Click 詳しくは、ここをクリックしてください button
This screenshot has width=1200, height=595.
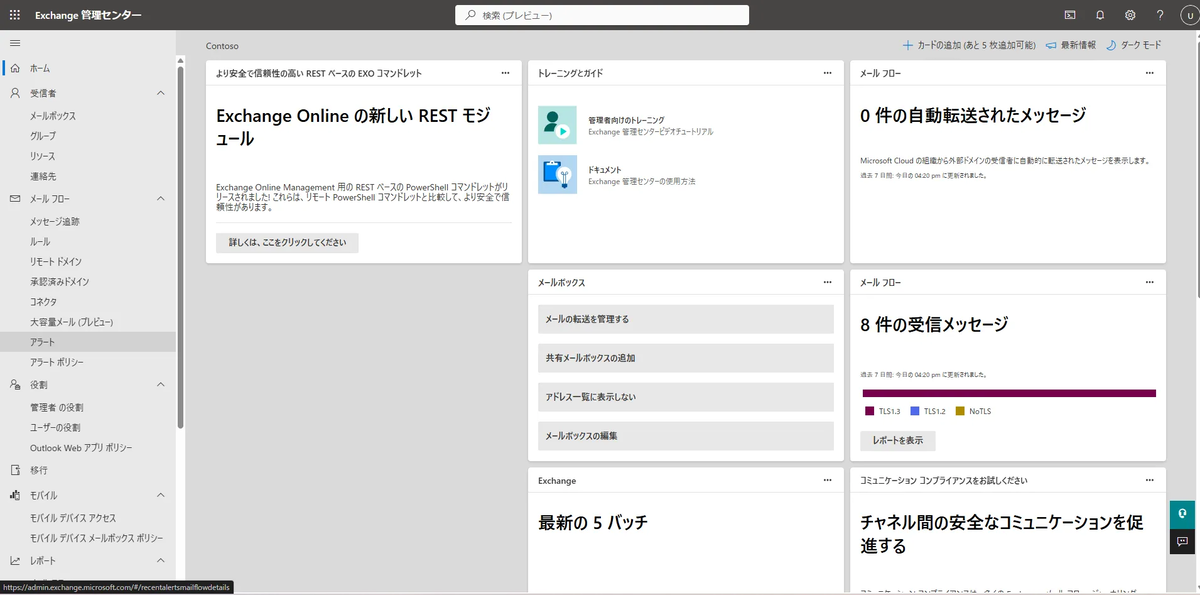click(287, 243)
